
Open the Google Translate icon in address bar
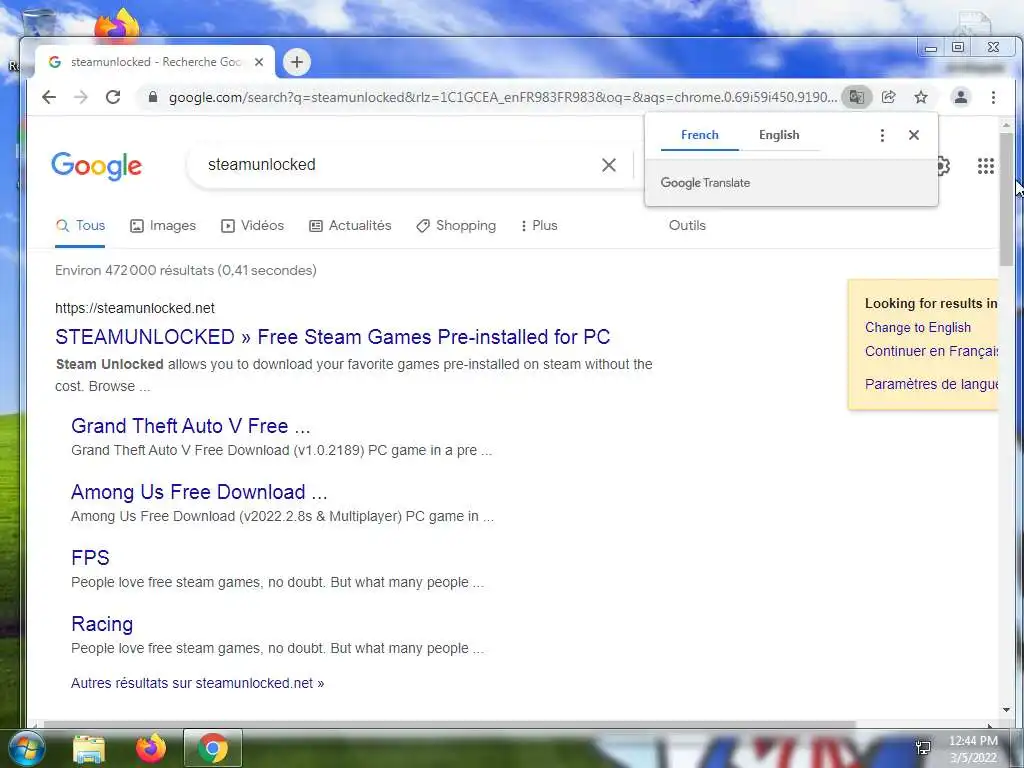coord(856,97)
